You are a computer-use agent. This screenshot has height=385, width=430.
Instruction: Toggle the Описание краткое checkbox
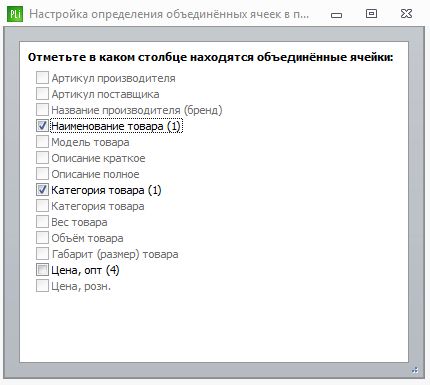42,158
